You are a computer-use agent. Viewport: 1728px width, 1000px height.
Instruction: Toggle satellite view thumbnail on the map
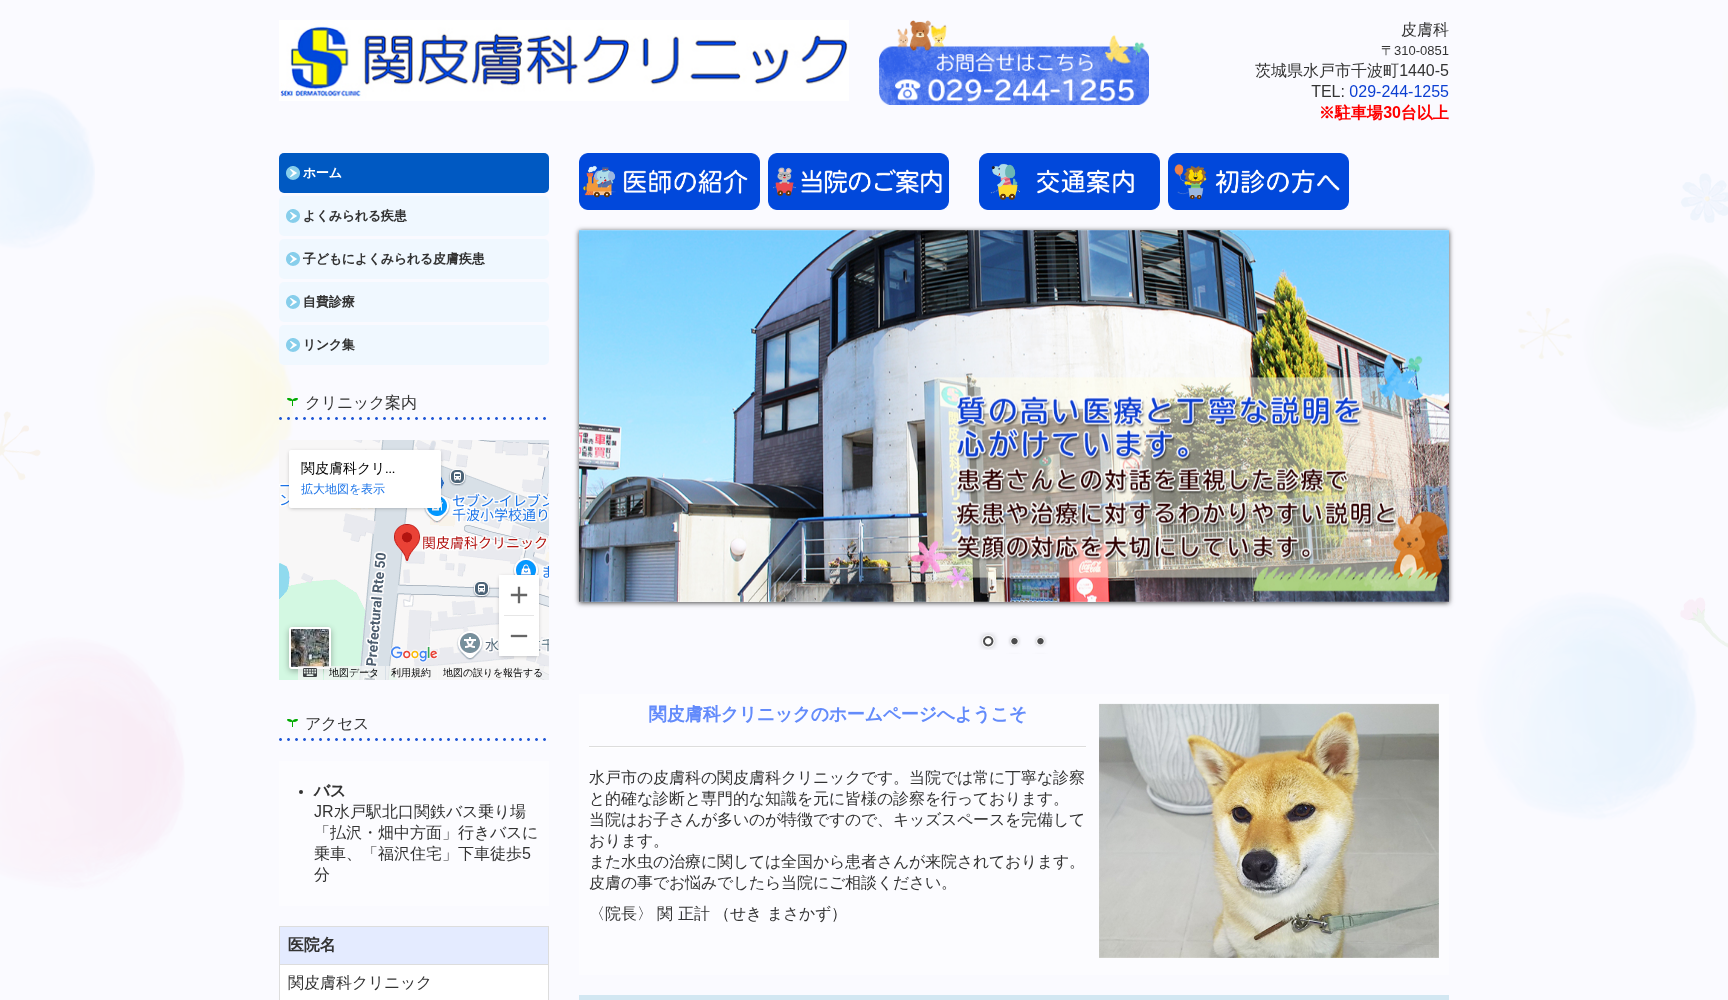(x=310, y=650)
